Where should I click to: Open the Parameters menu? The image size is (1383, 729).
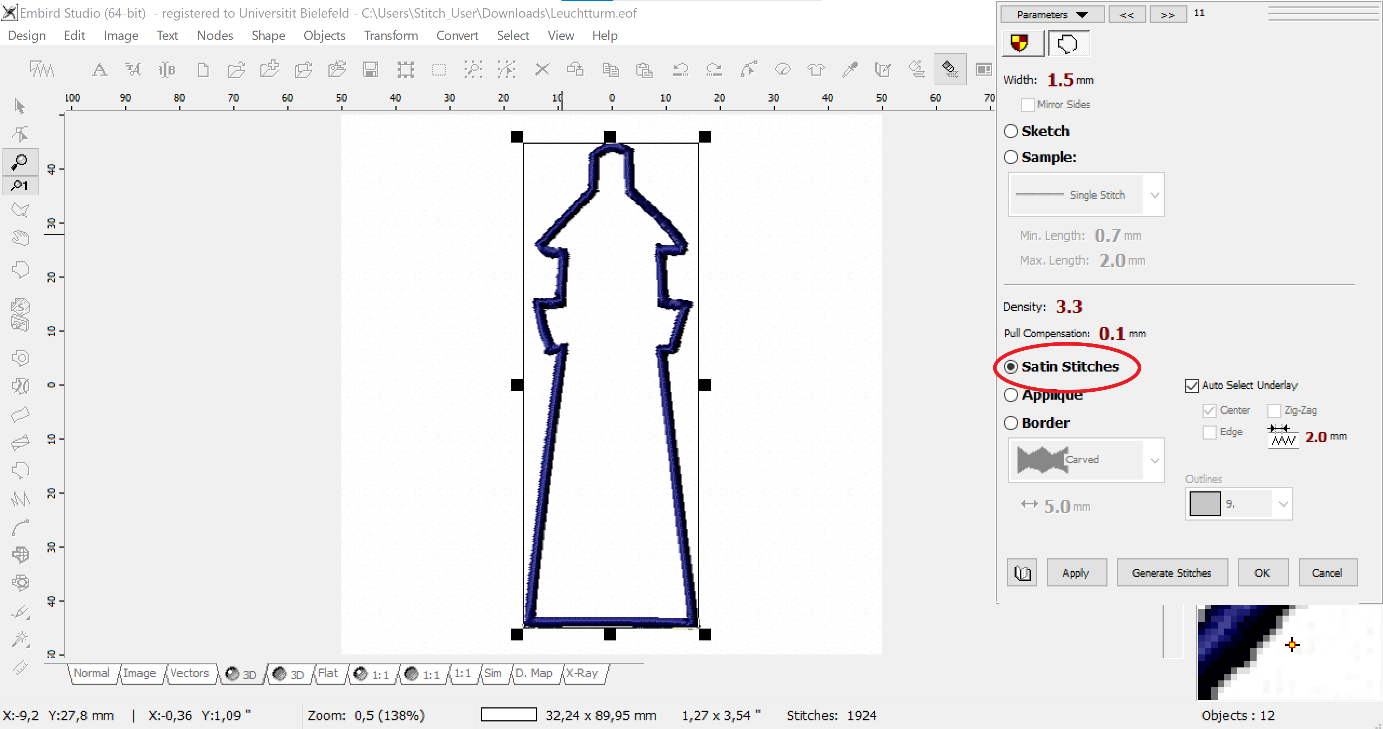[1050, 13]
